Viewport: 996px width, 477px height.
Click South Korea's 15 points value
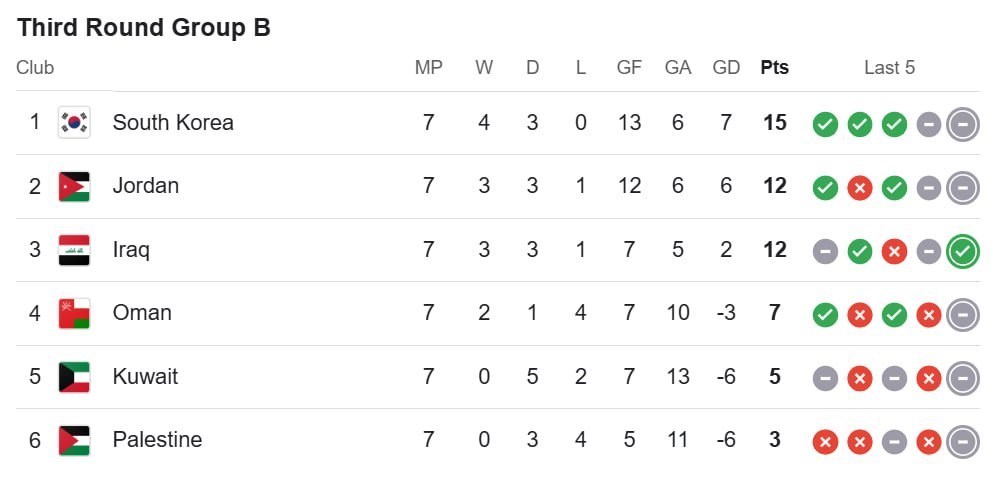774,123
